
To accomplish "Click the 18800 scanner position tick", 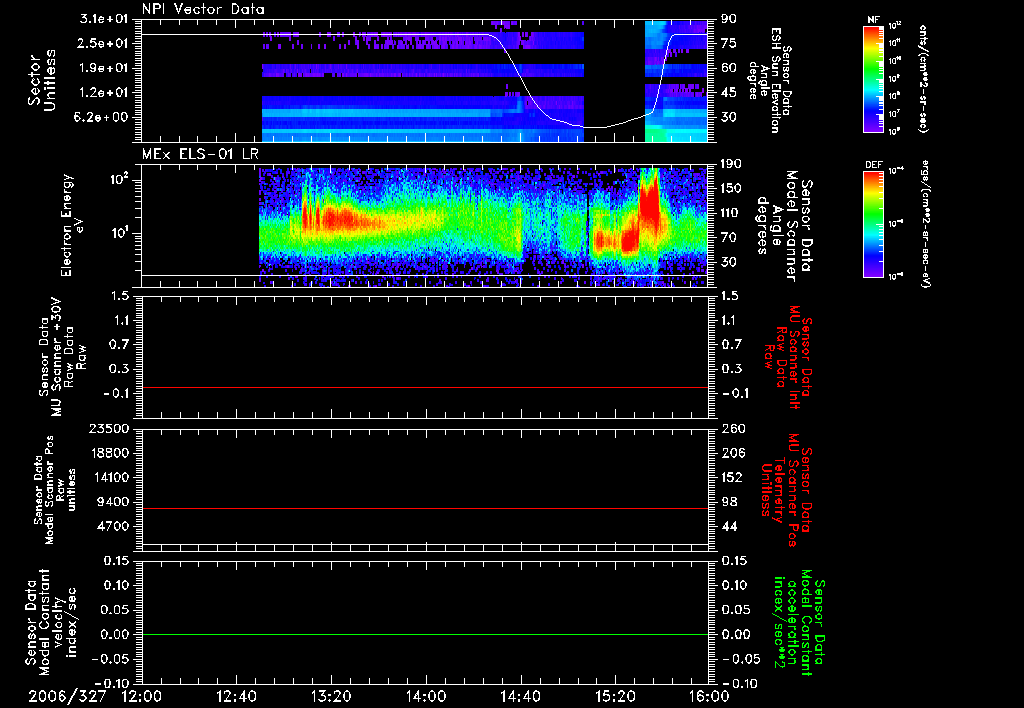I will 108,453.
